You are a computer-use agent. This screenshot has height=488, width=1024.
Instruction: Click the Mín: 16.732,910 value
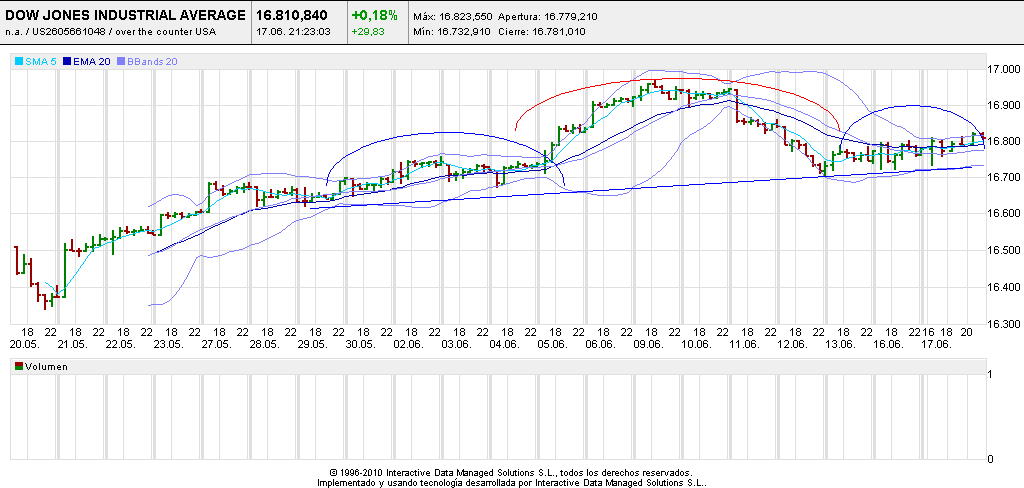pos(452,31)
